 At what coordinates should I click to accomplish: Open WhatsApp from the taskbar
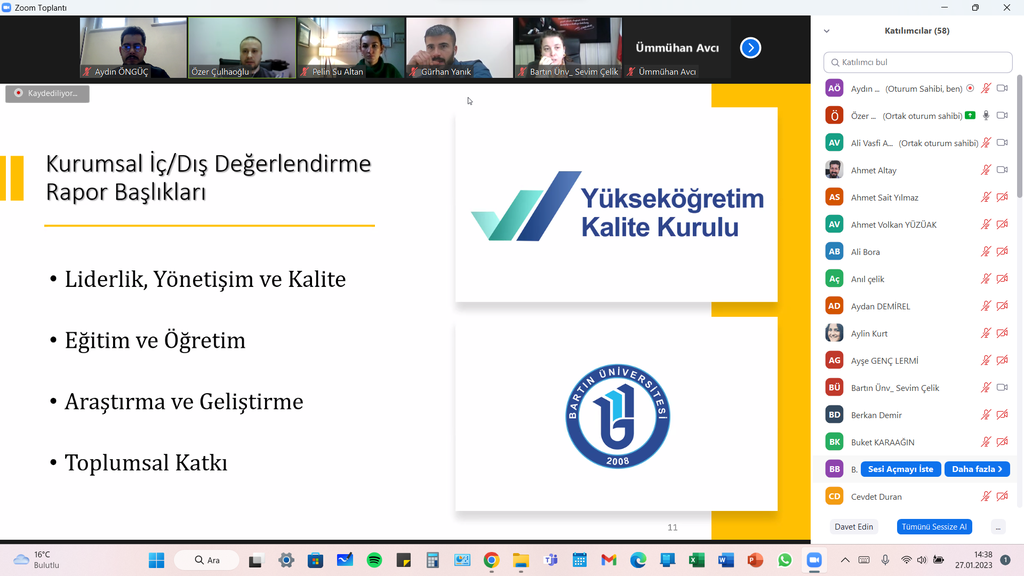click(x=784, y=560)
